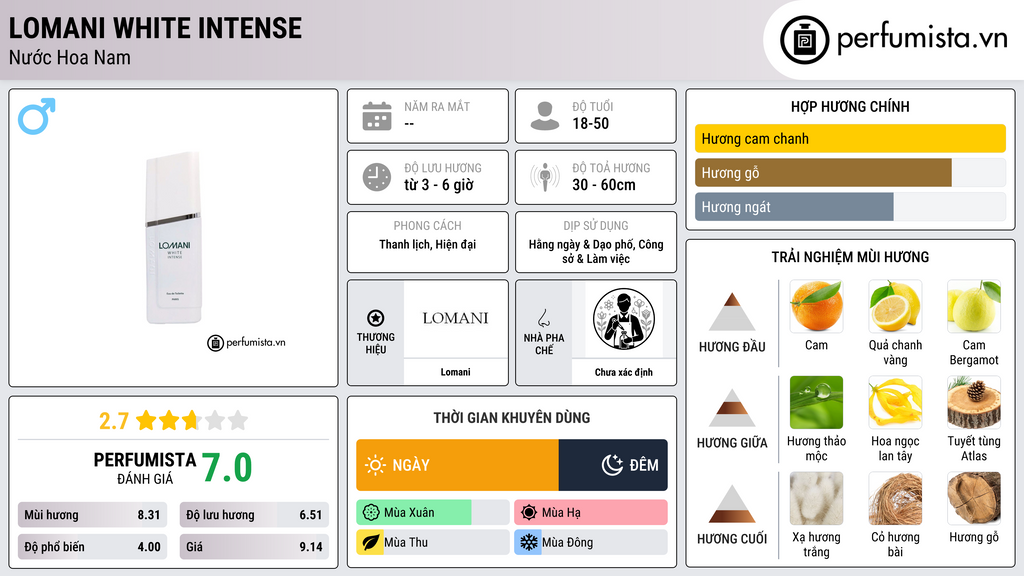
Task: Click the Độ lưu hương 6.51 score bar
Action: (x=254, y=515)
